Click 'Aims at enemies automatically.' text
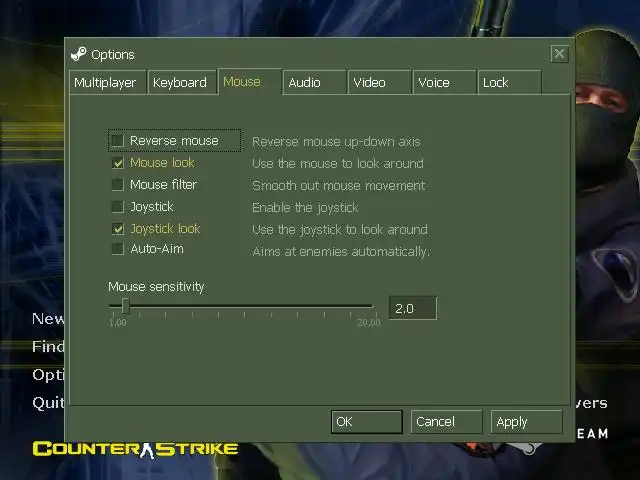640x480 pixels. tap(341, 251)
